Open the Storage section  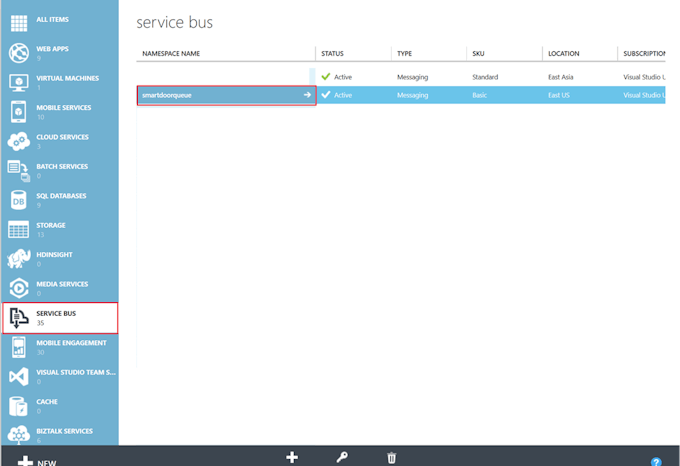(x=60, y=229)
